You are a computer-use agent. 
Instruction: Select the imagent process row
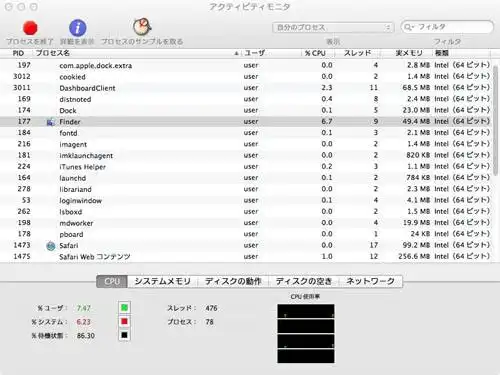coord(246,144)
